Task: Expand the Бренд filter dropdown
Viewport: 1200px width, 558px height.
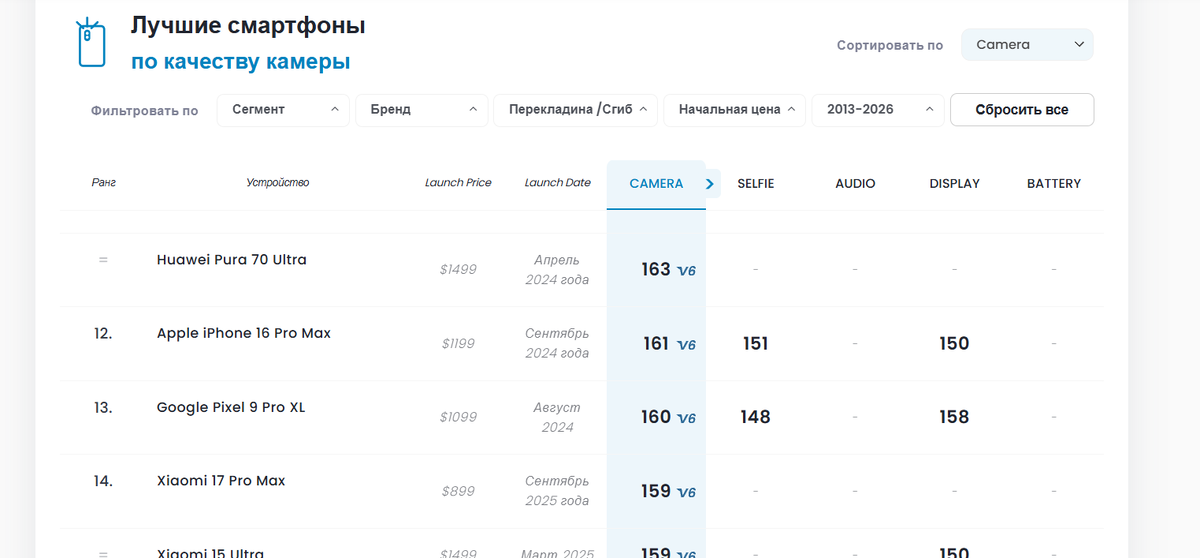Action: (x=421, y=110)
